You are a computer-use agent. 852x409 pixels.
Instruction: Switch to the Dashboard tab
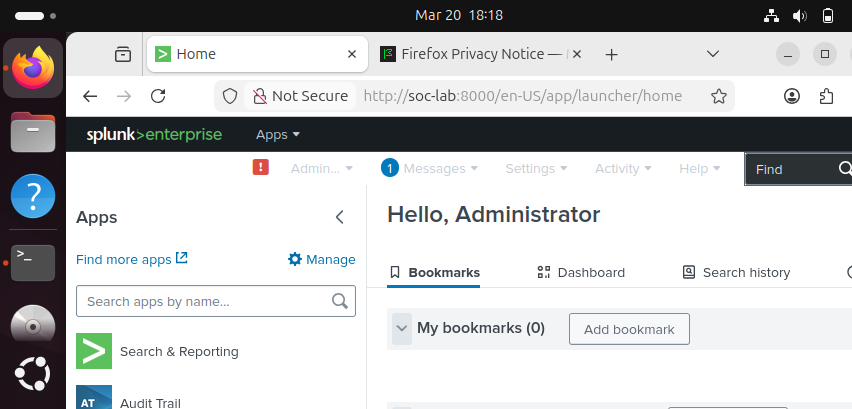tap(581, 272)
